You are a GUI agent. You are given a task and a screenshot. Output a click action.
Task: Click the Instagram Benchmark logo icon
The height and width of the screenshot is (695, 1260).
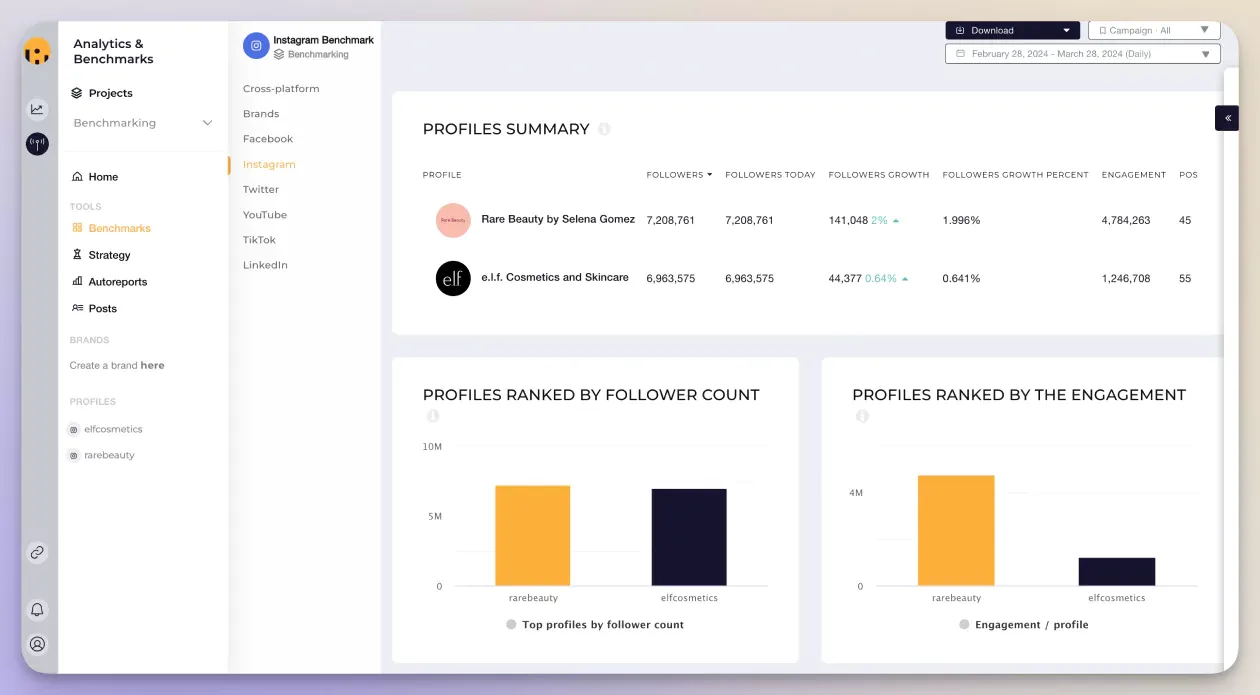click(x=256, y=45)
